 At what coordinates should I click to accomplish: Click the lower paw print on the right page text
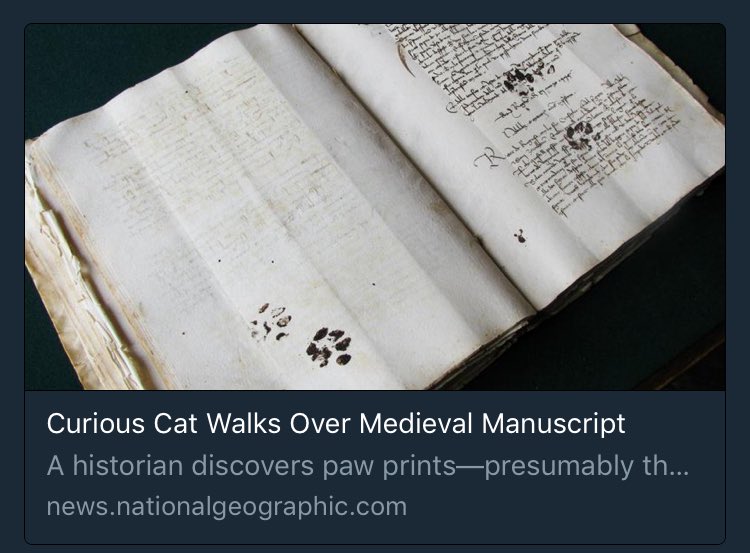[581, 134]
